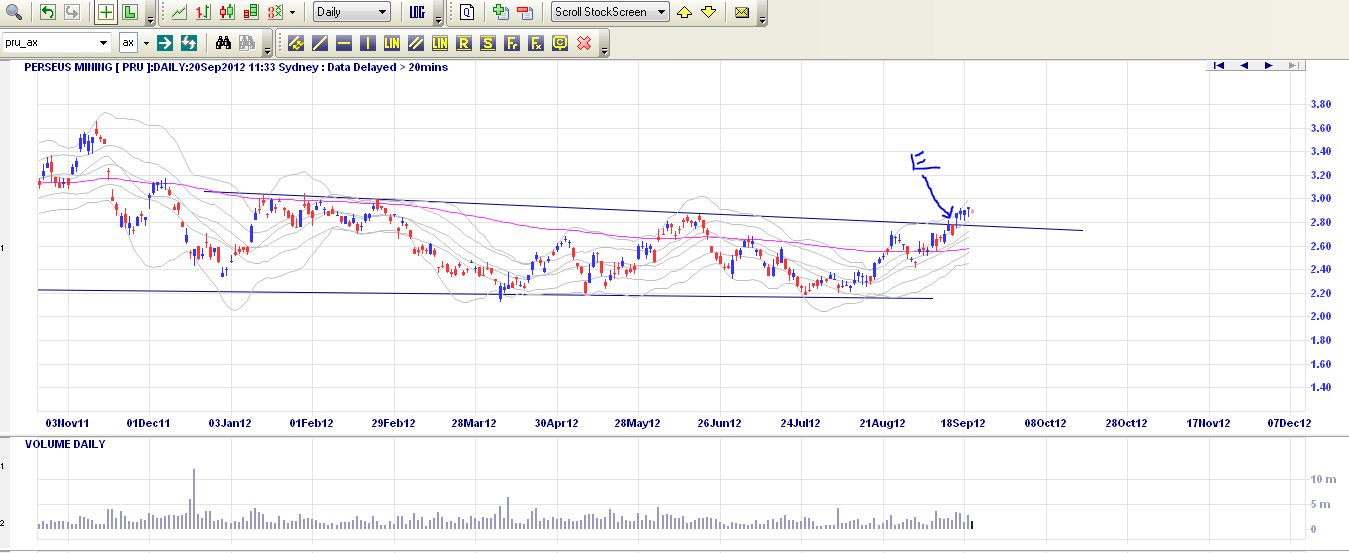
Task: Click the pru_ax symbol input field
Action: click(x=48, y=43)
